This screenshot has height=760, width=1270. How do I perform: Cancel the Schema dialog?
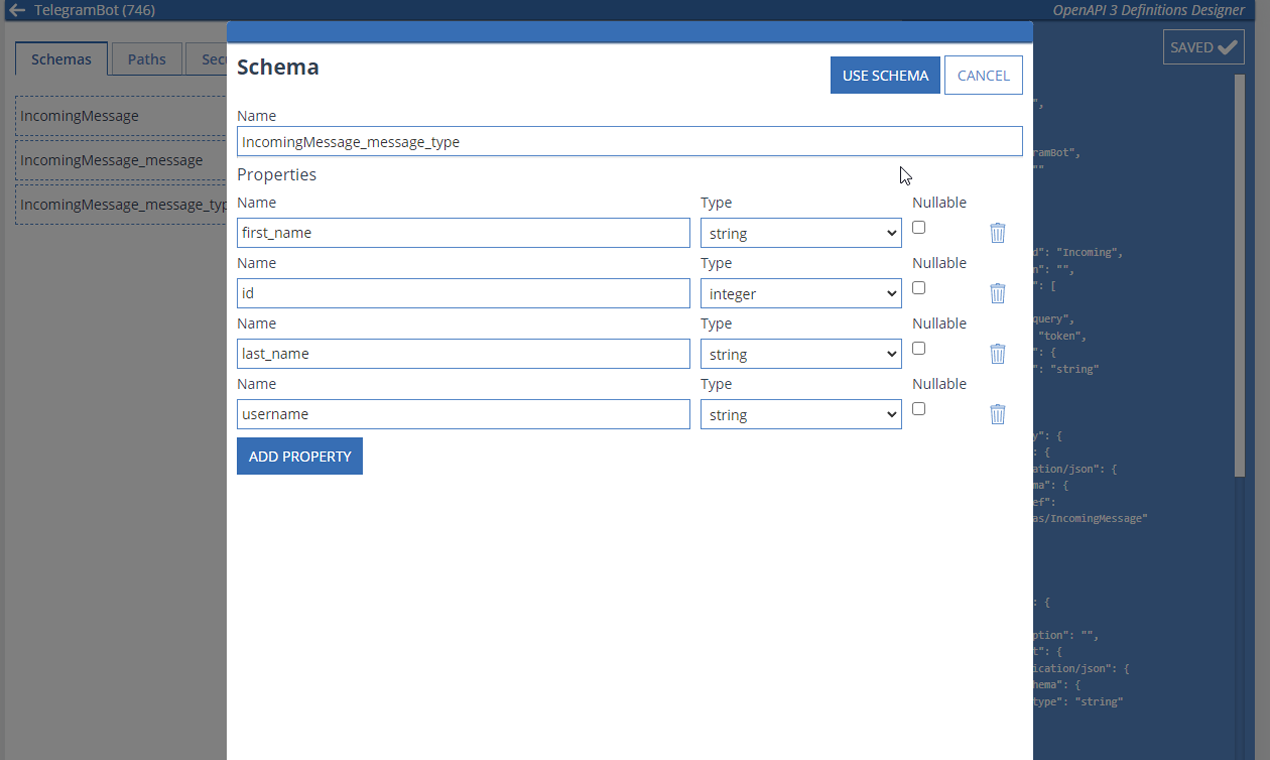coord(983,75)
